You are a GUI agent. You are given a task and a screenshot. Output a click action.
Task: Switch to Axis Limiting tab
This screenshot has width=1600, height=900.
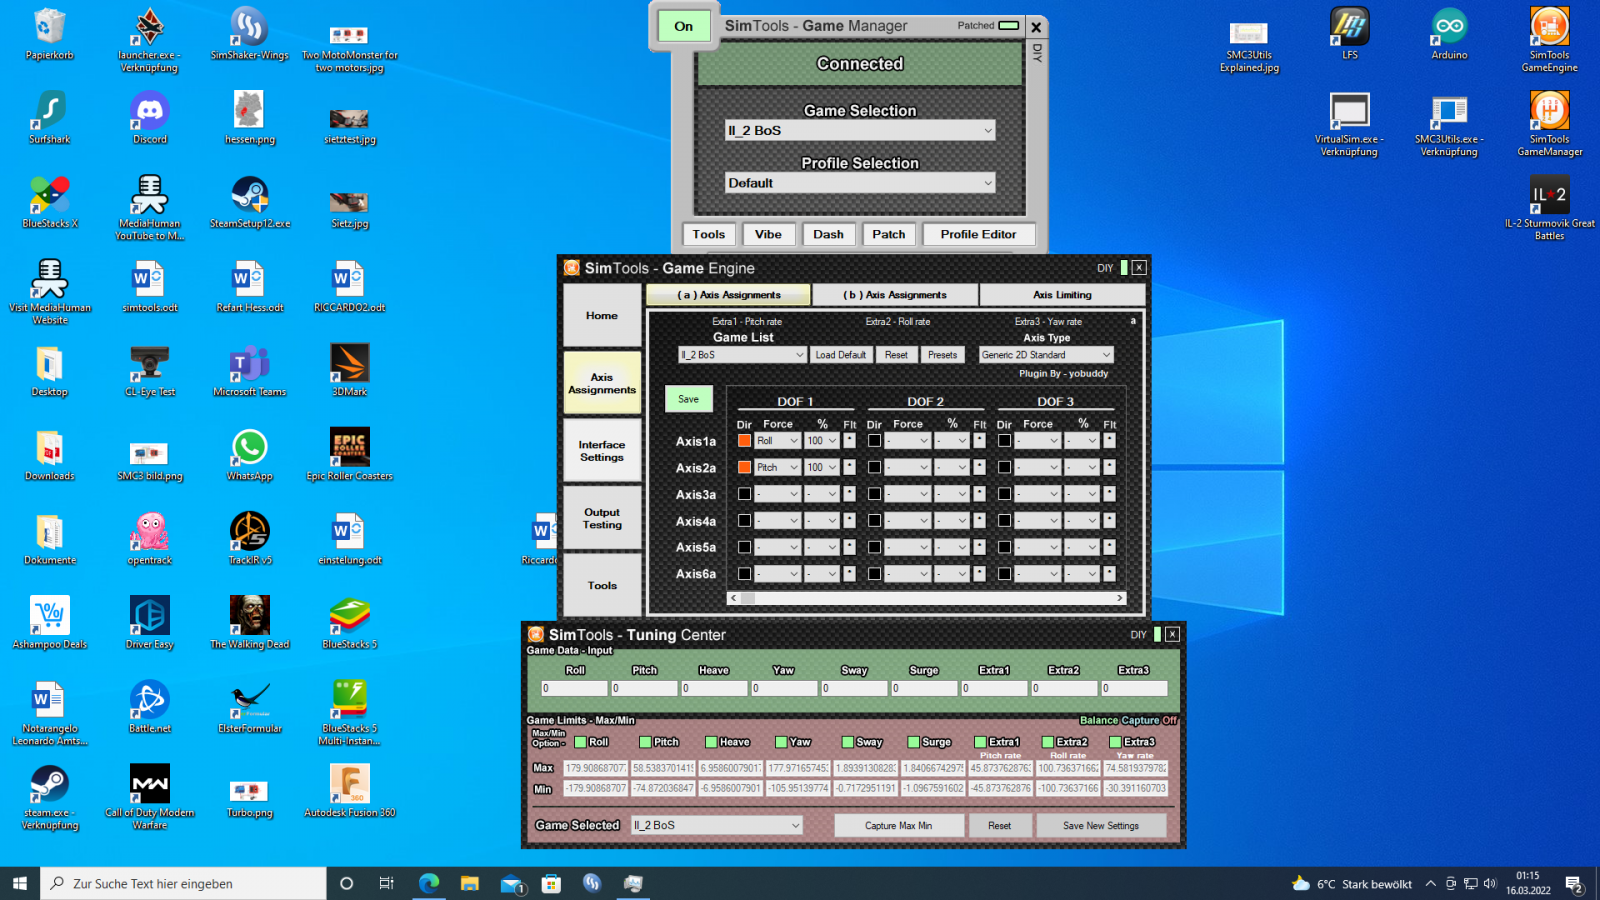point(1062,295)
